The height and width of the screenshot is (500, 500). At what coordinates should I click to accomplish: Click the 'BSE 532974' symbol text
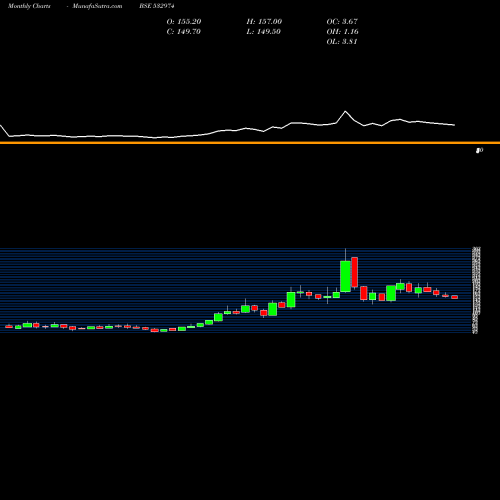[x=157, y=6]
